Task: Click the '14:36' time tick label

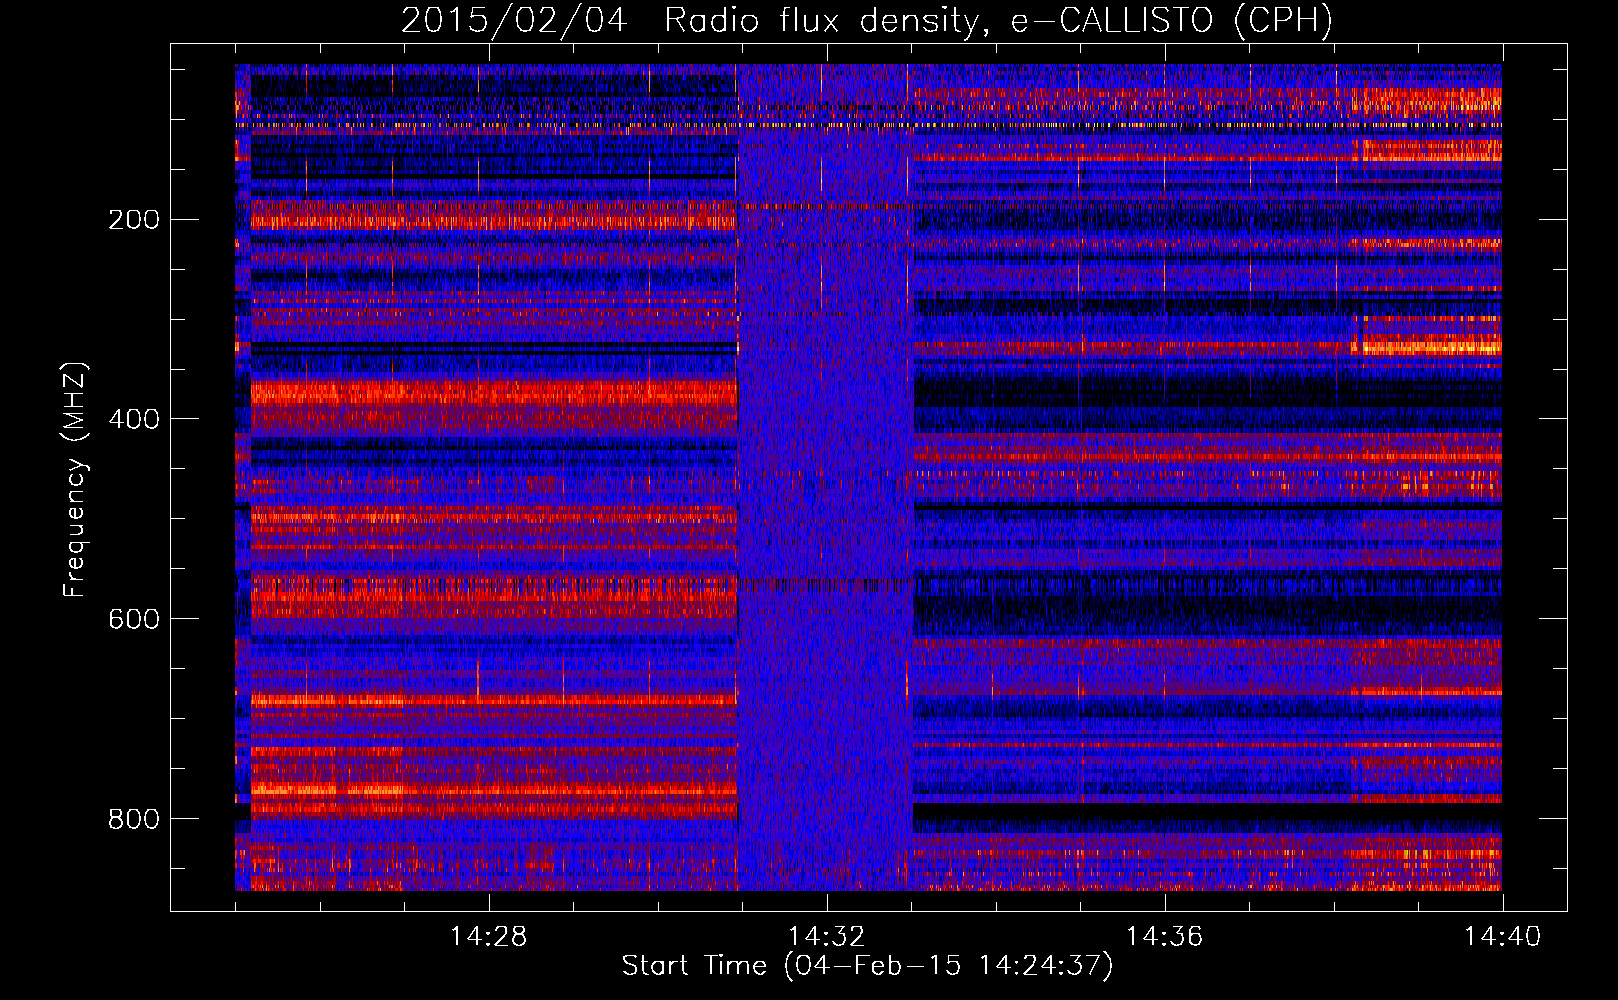Action: pos(1164,937)
